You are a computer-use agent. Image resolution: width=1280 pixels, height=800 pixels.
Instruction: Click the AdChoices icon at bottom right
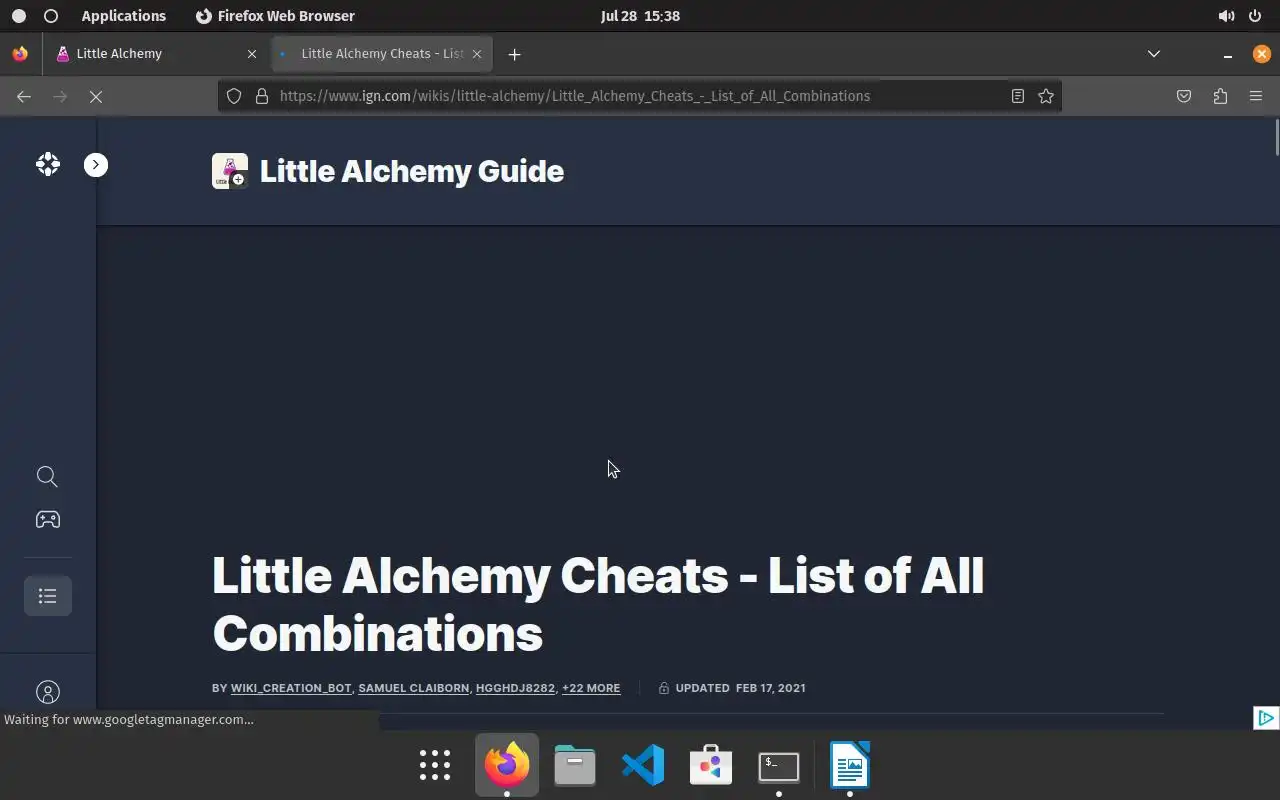coord(1266,718)
